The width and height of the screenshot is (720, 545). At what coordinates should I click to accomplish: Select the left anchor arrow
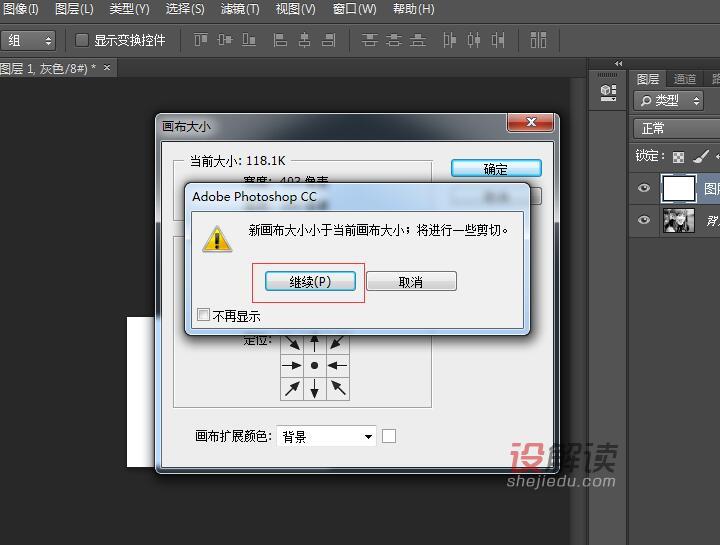point(292,365)
